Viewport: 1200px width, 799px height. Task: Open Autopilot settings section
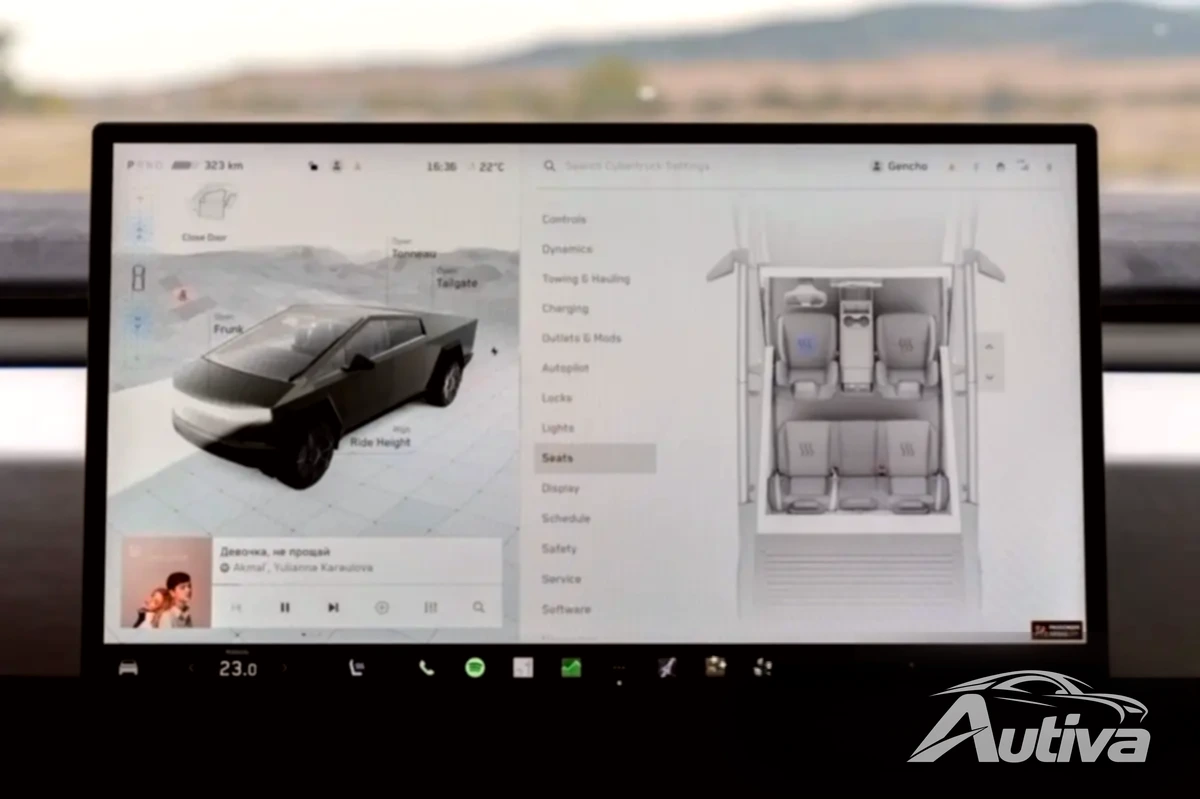click(x=565, y=368)
